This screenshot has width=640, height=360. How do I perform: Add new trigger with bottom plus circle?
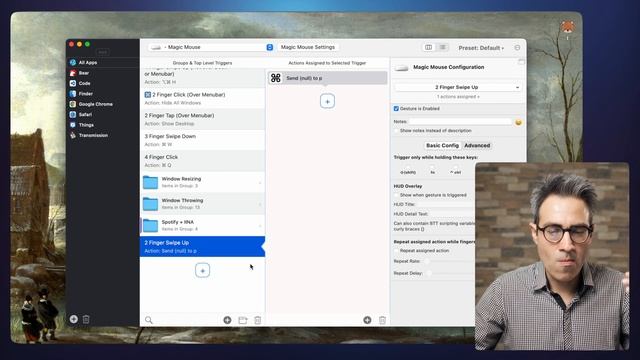(x=227, y=320)
